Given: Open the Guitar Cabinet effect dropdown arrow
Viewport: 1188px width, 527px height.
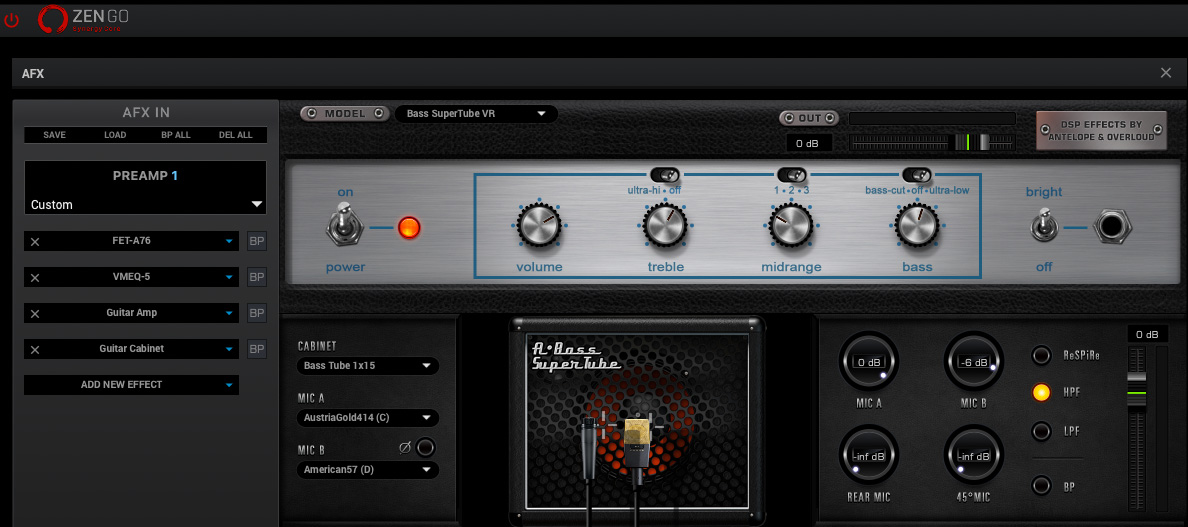Looking at the screenshot, I should pos(229,349).
